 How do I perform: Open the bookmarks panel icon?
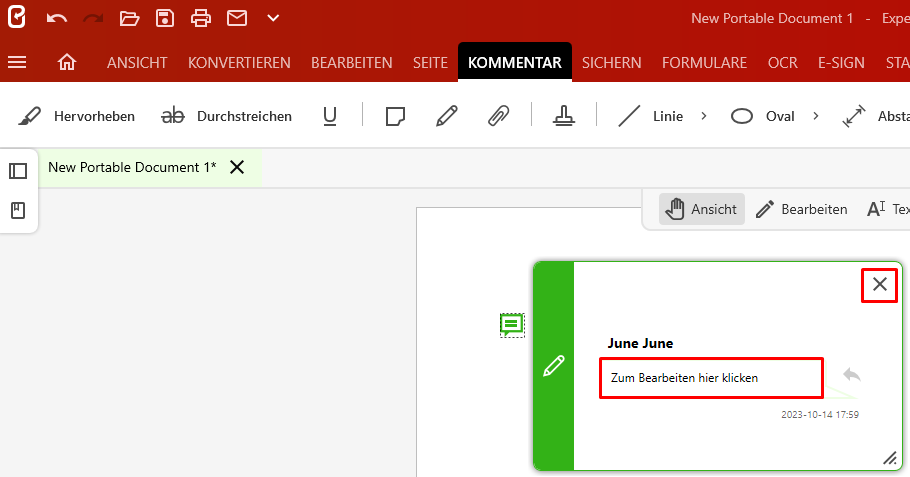(18, 210)
